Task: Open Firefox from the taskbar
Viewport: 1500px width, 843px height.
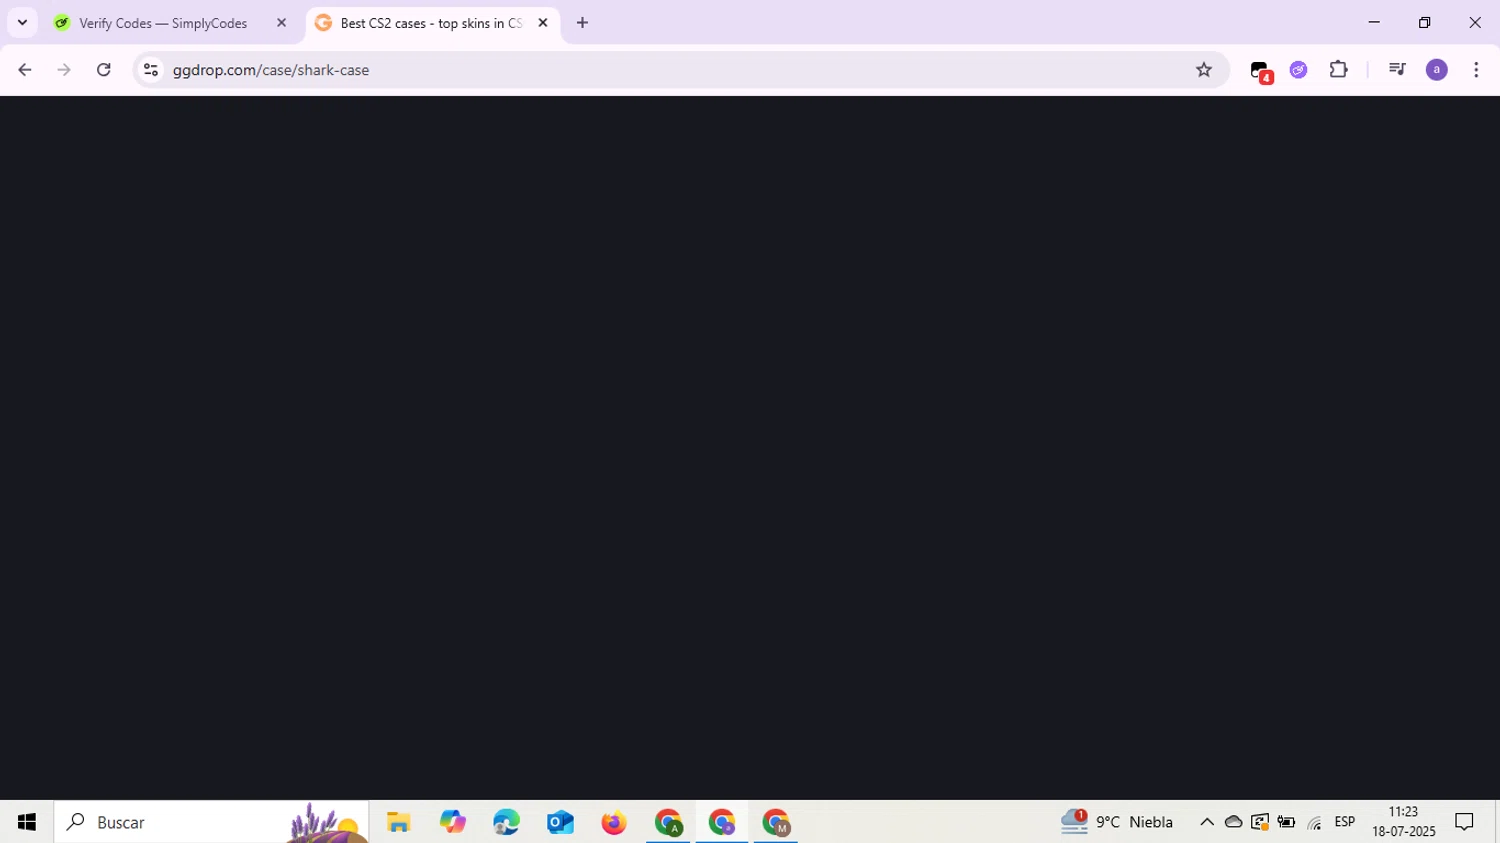Action: point(614,822)
